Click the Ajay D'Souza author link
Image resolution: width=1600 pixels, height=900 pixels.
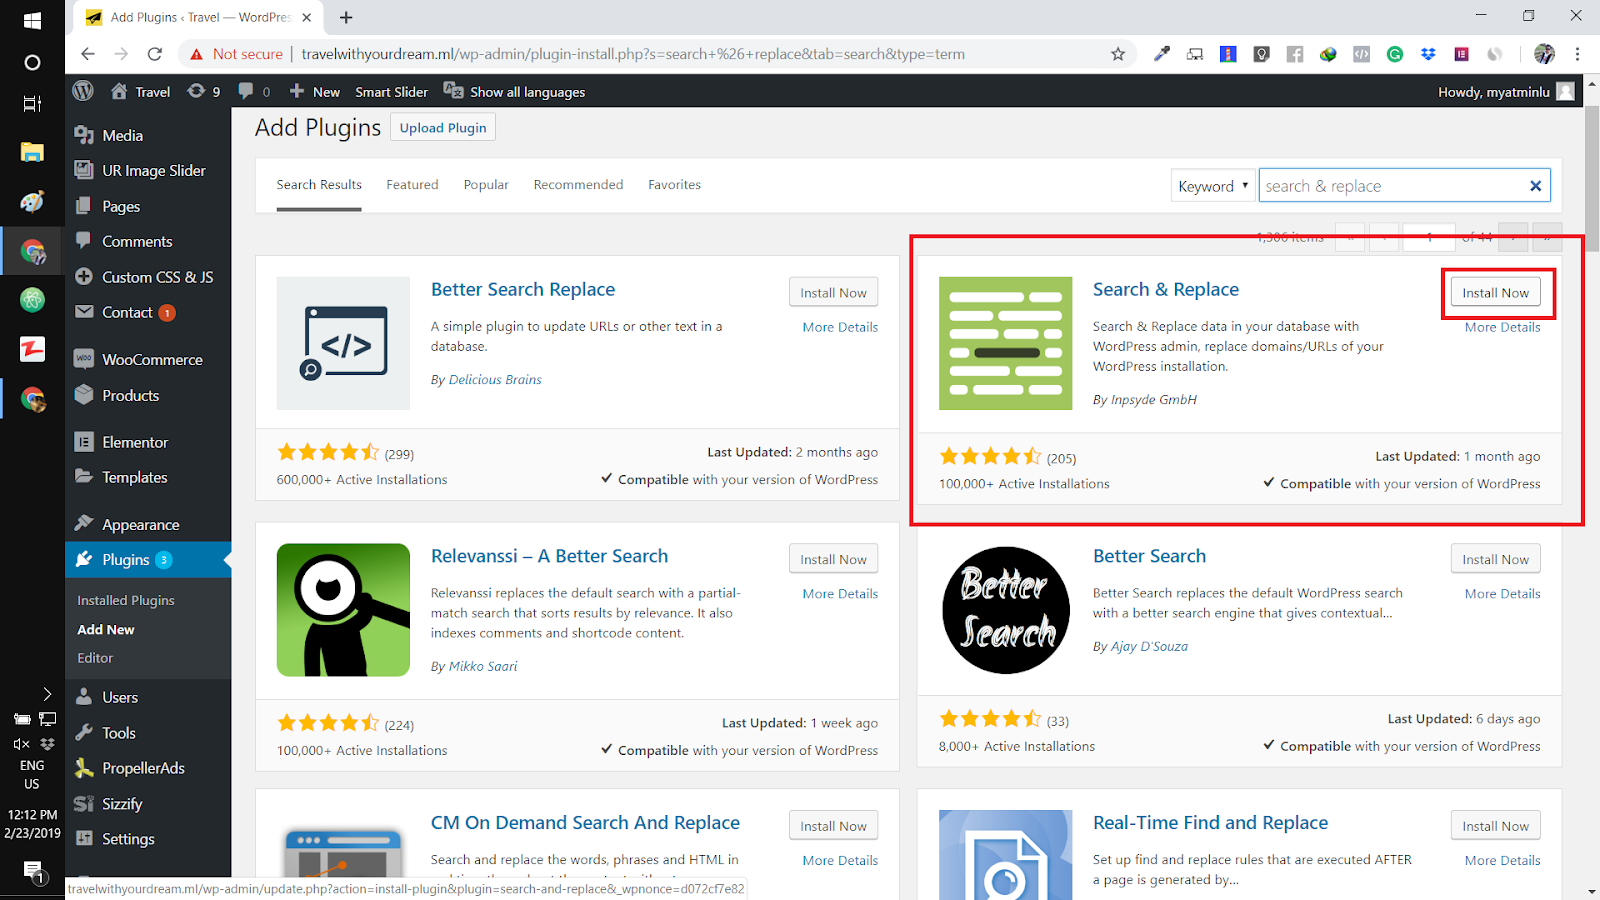pyautogui.click(x=1149, y=646)
